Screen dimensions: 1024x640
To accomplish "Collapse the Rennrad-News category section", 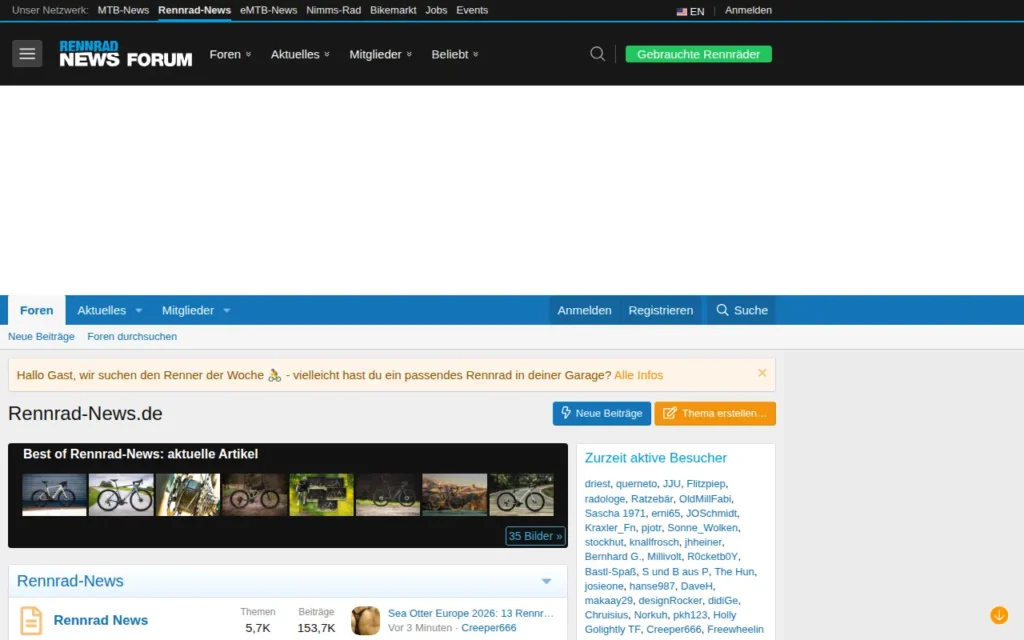I will click(547, 581).
